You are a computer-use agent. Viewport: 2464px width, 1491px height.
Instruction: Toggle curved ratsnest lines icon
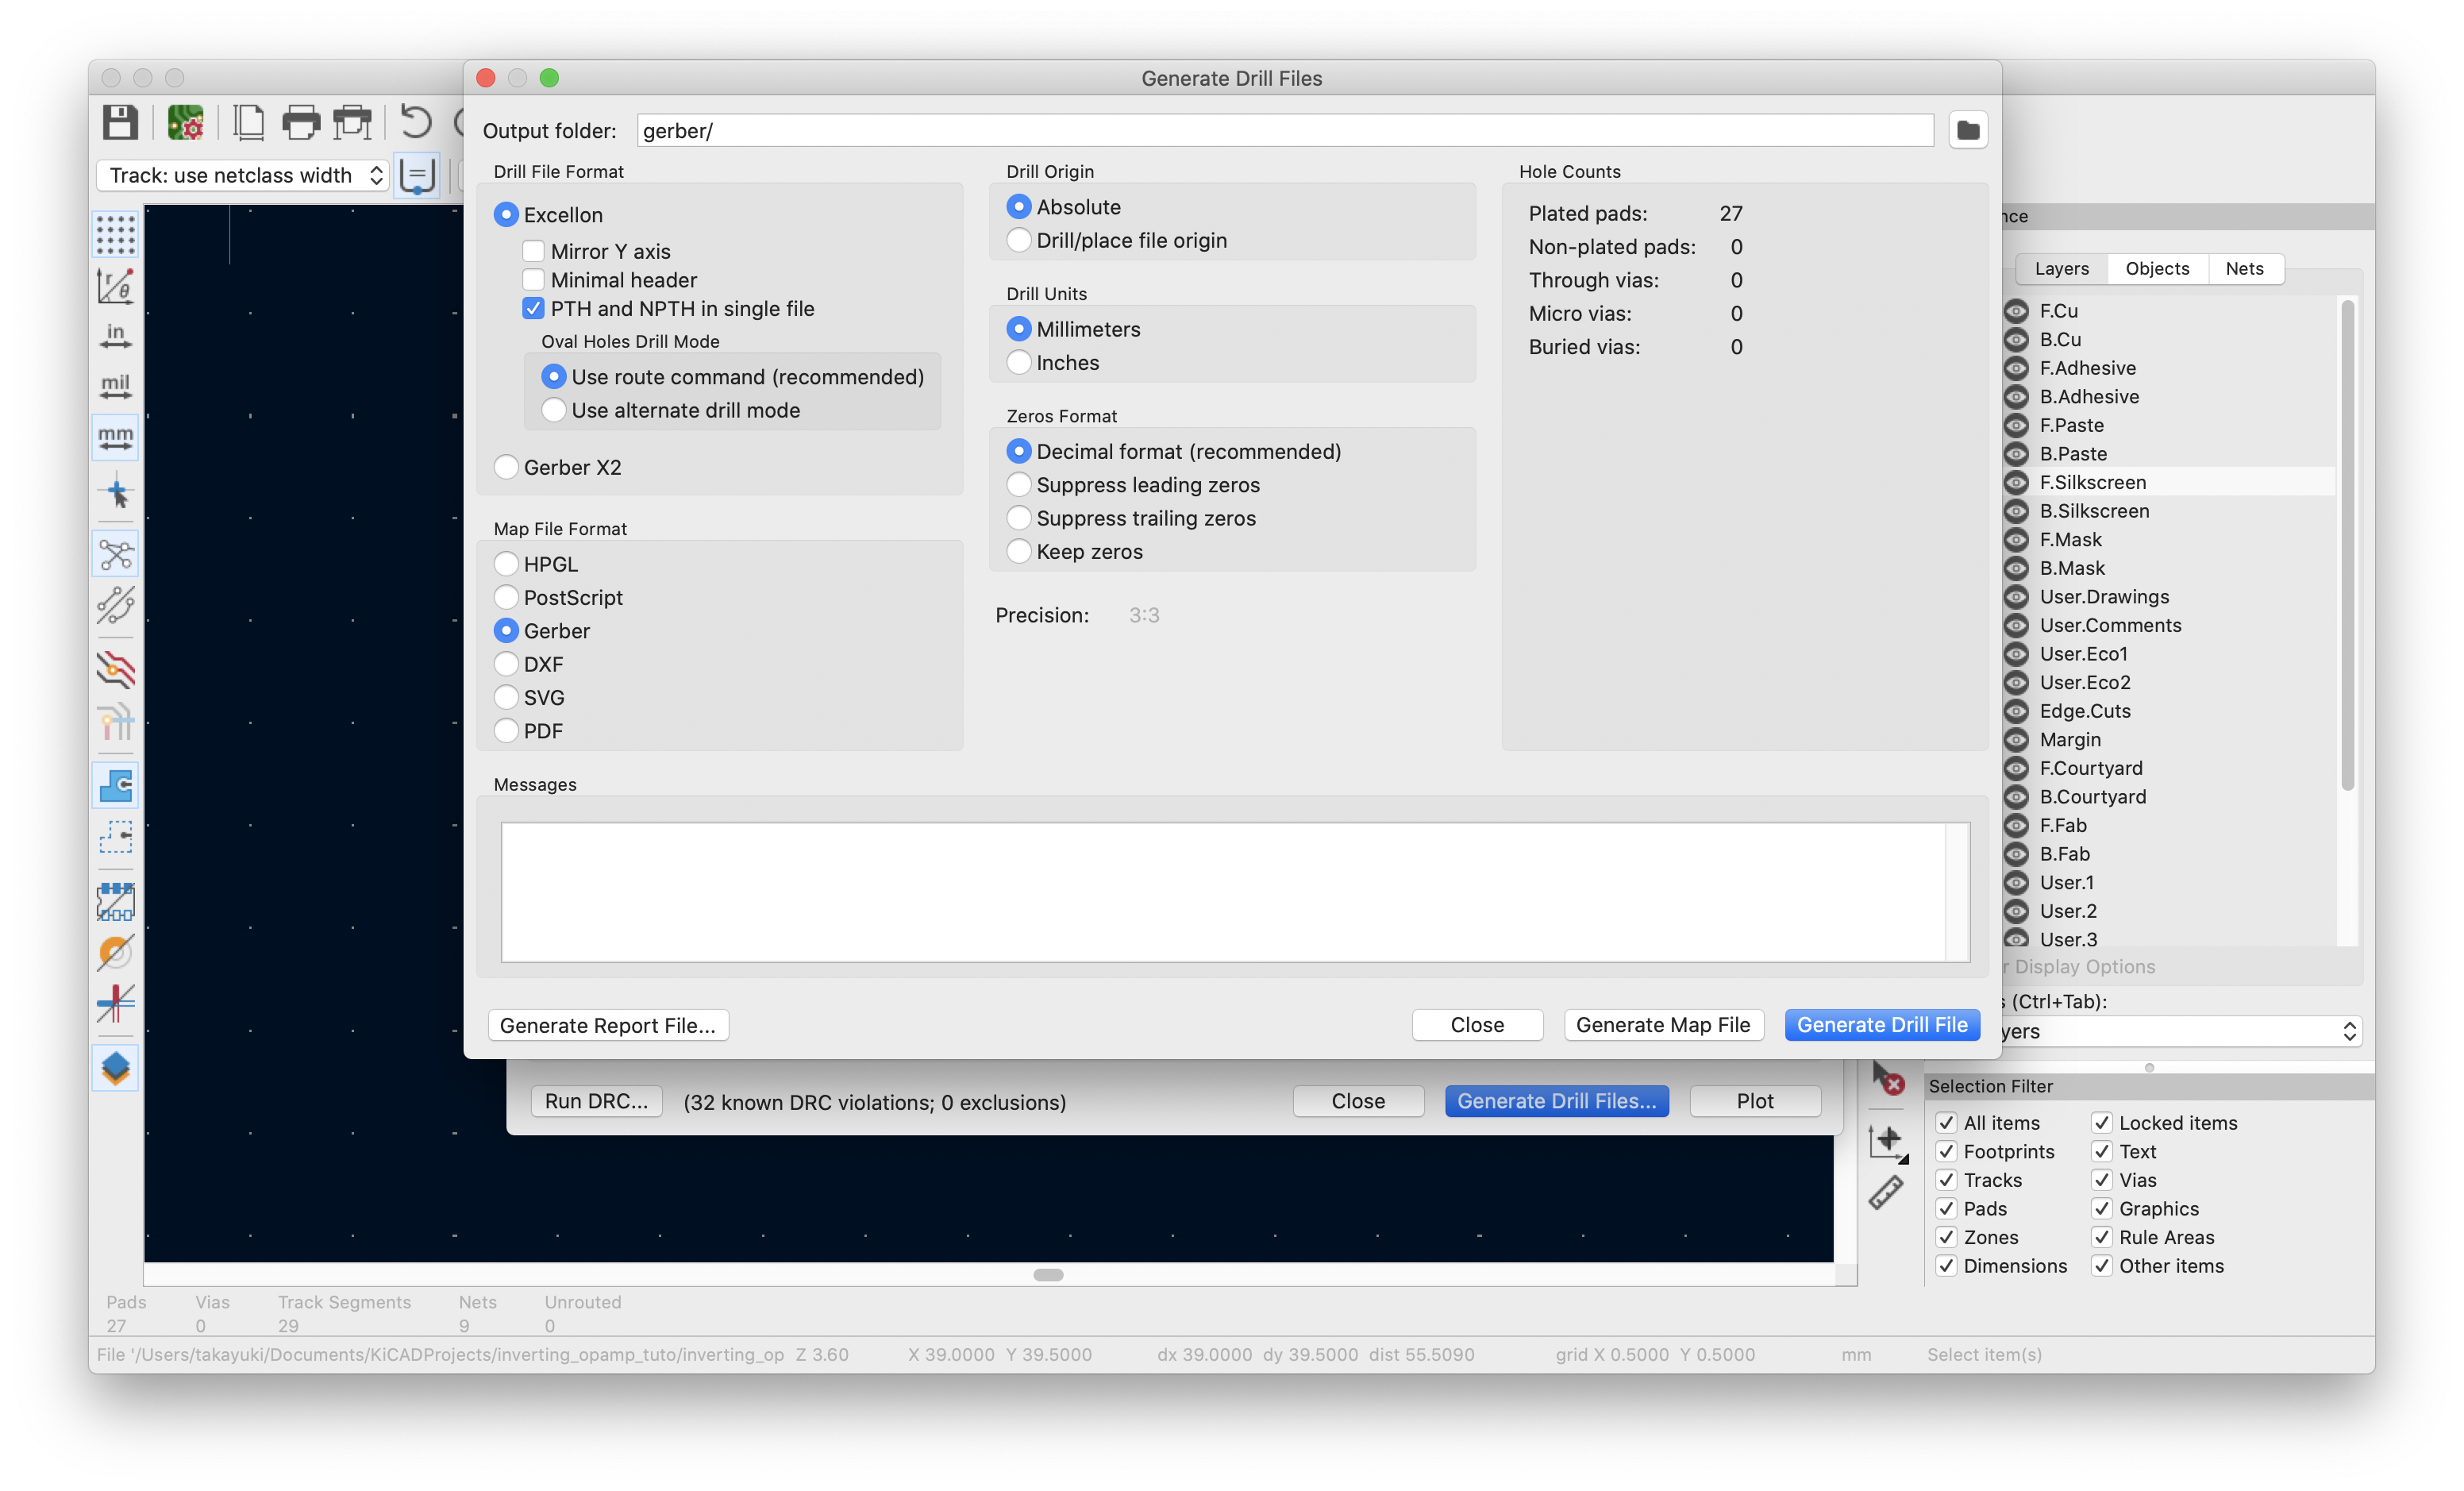(116, 605)
